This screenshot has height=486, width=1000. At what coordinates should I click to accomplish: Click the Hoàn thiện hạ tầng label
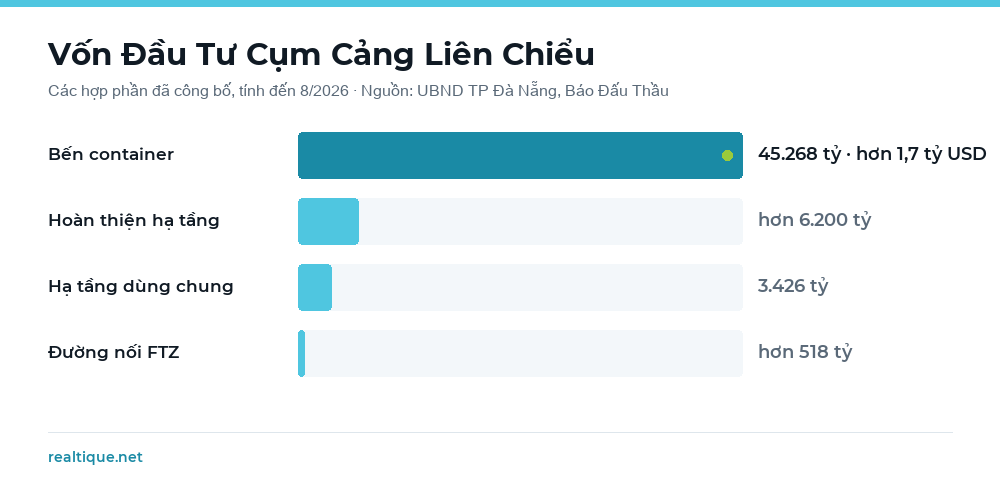tap(134, 221)
